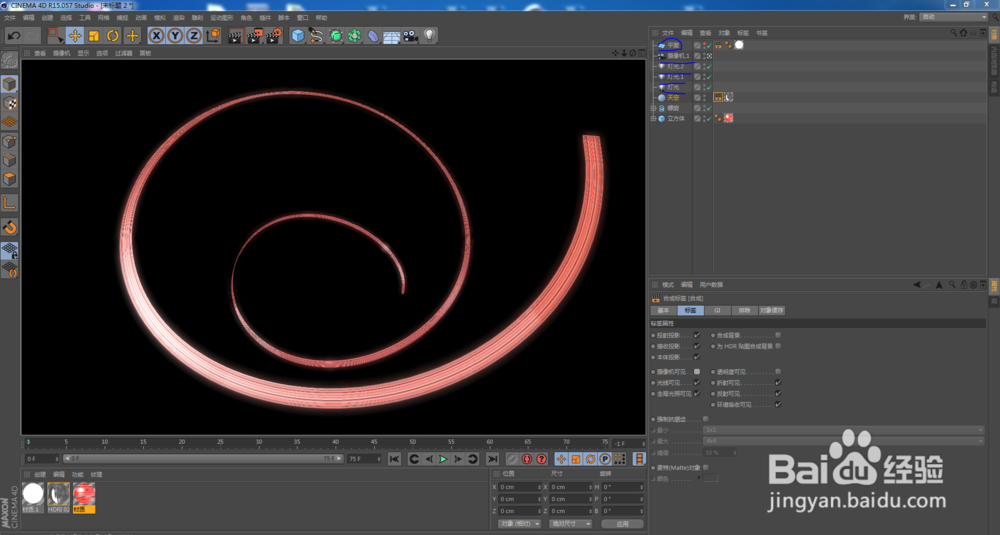Open the 摄像机 viewport menu

click(x=61, y=54)
